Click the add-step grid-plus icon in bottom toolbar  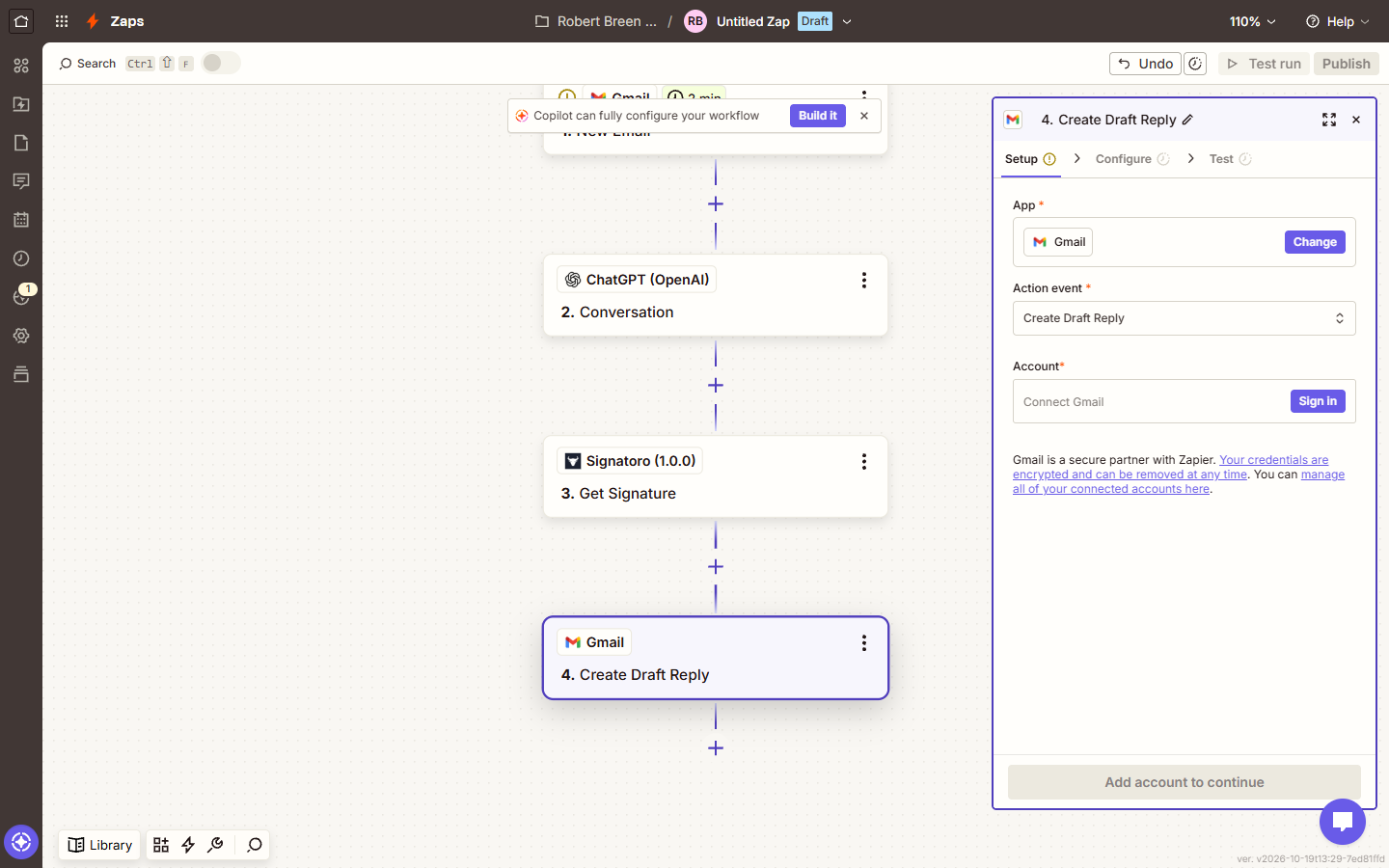coord(161,845)
